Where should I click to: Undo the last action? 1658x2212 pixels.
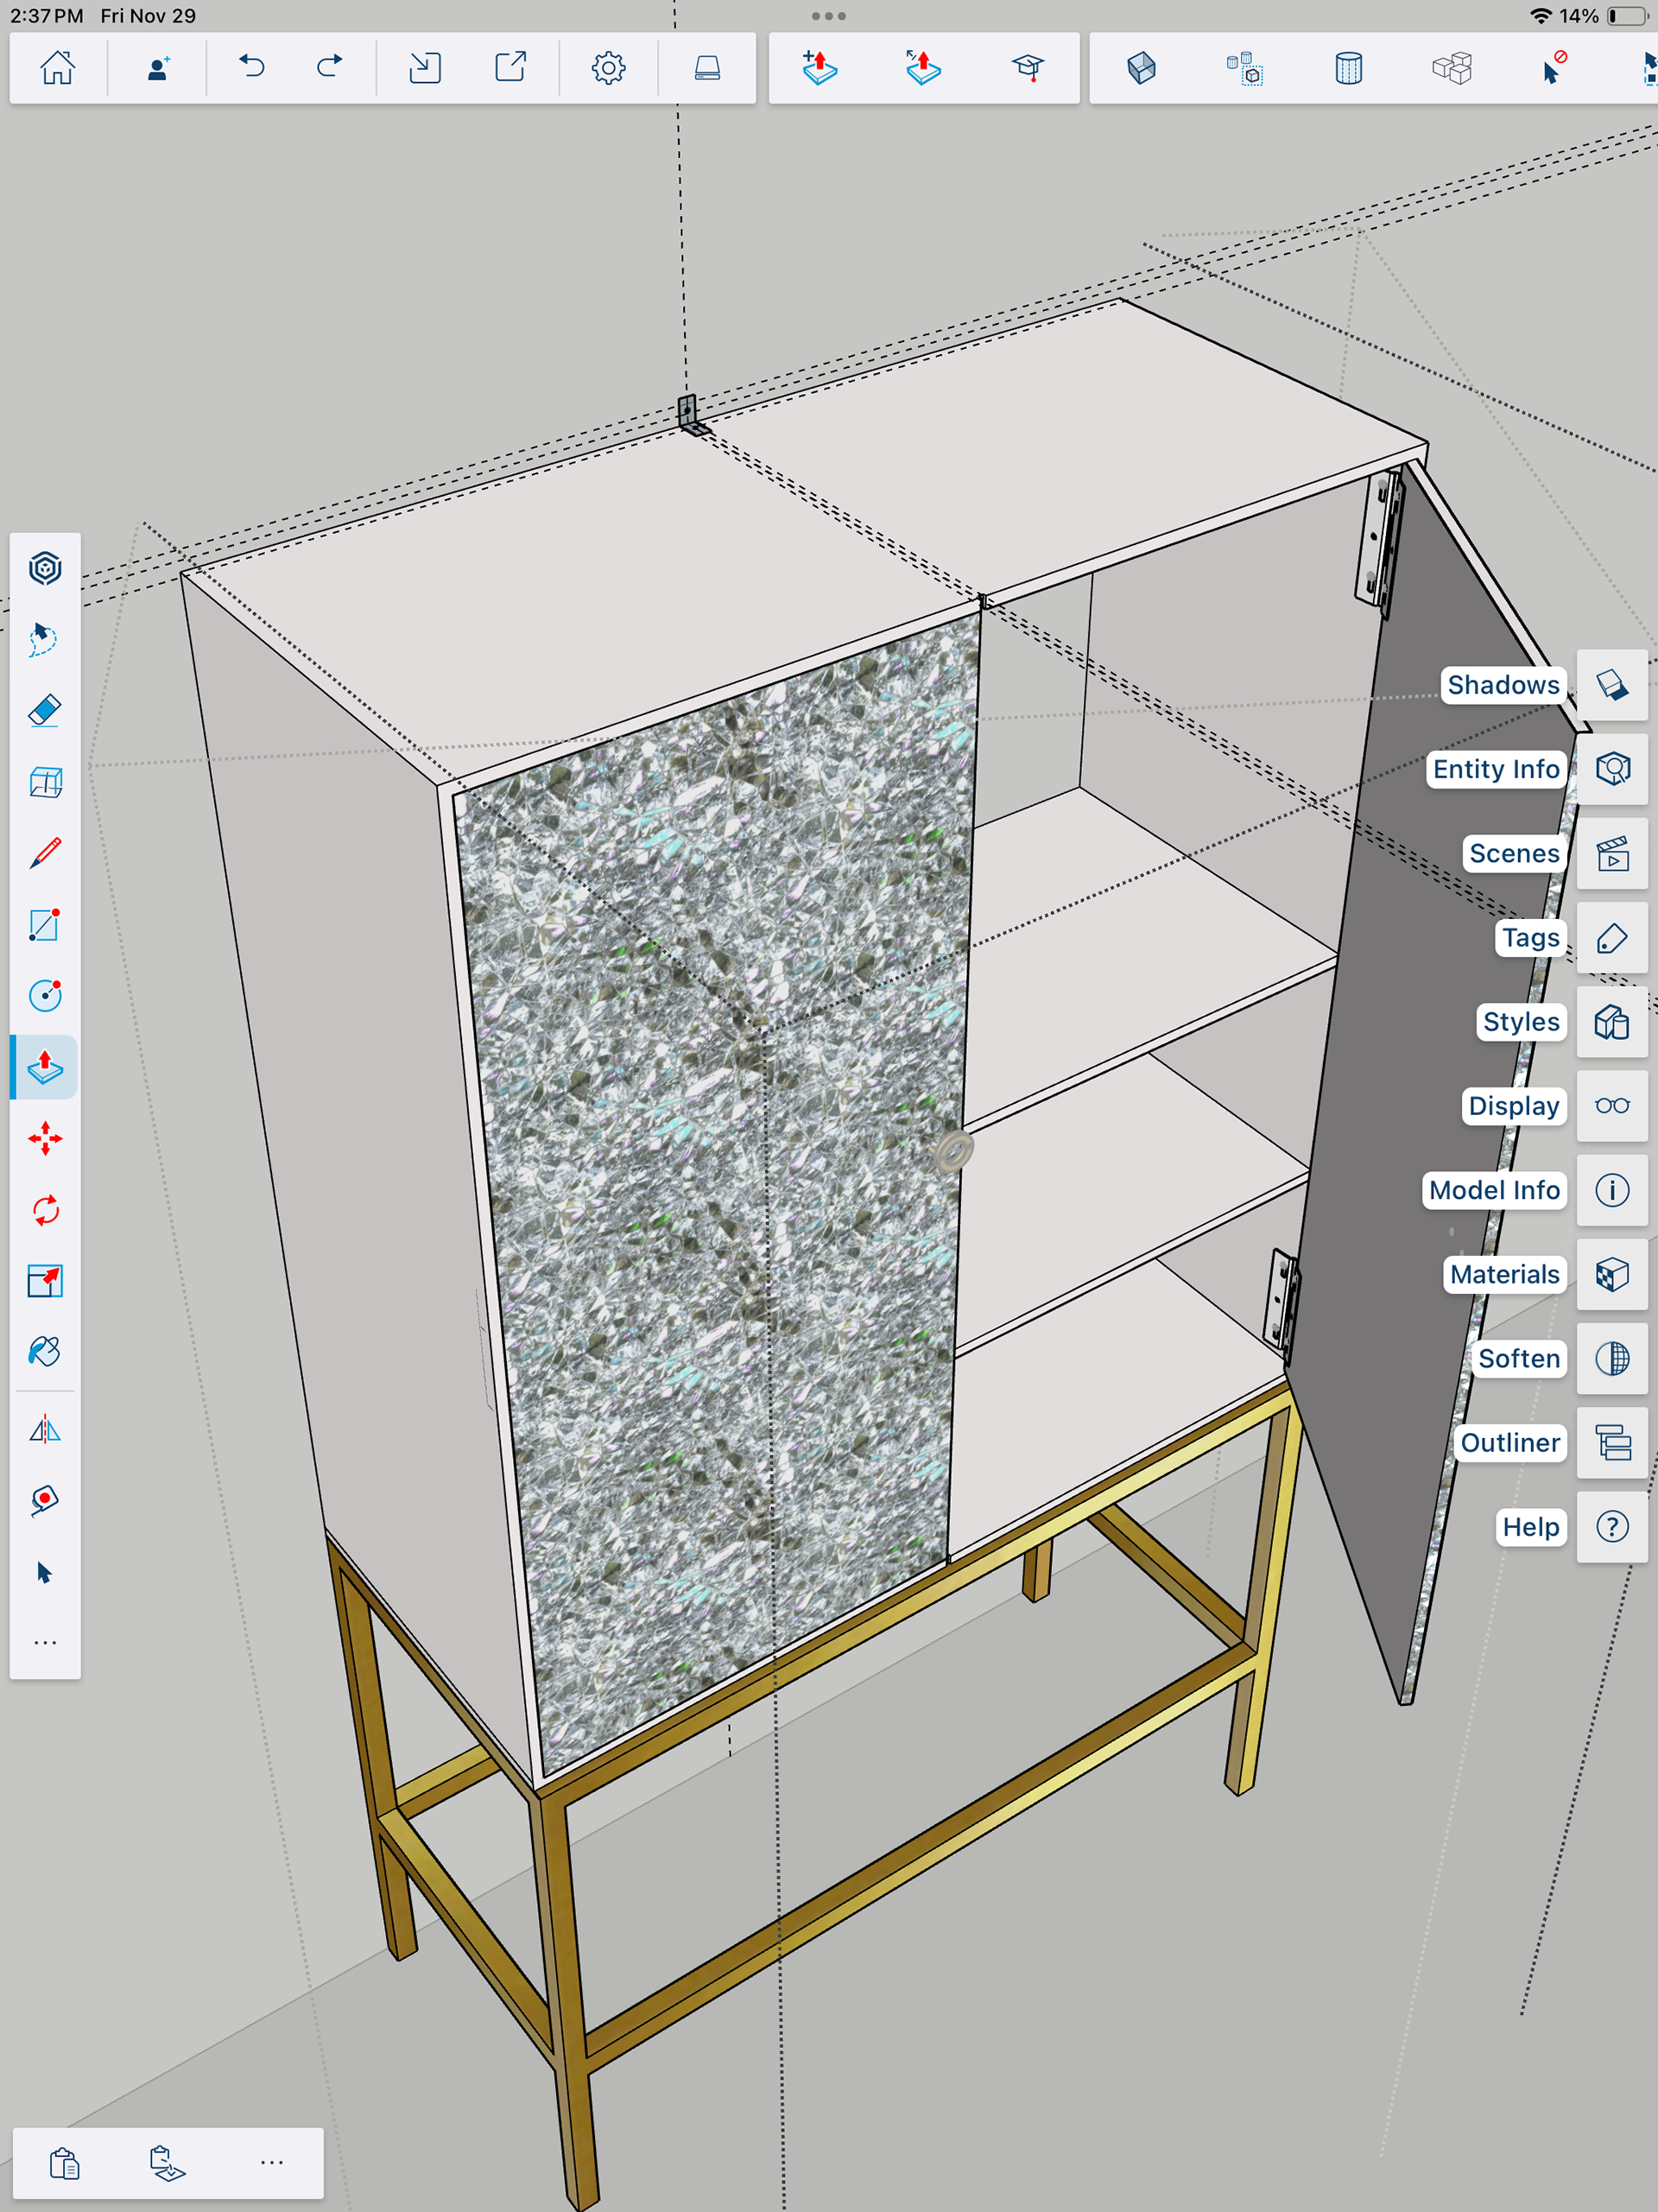coord(252,68)
